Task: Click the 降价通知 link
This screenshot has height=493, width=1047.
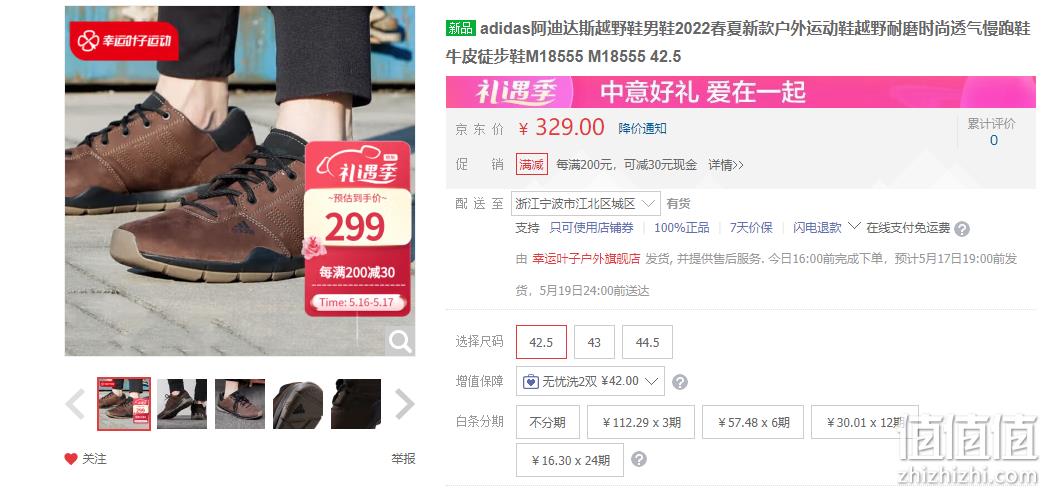Action: point(642,128)
